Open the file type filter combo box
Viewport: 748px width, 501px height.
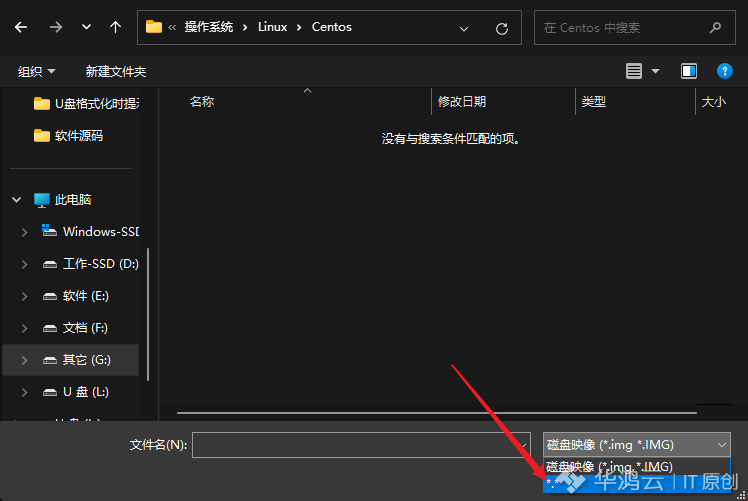(x=636, y=445)
